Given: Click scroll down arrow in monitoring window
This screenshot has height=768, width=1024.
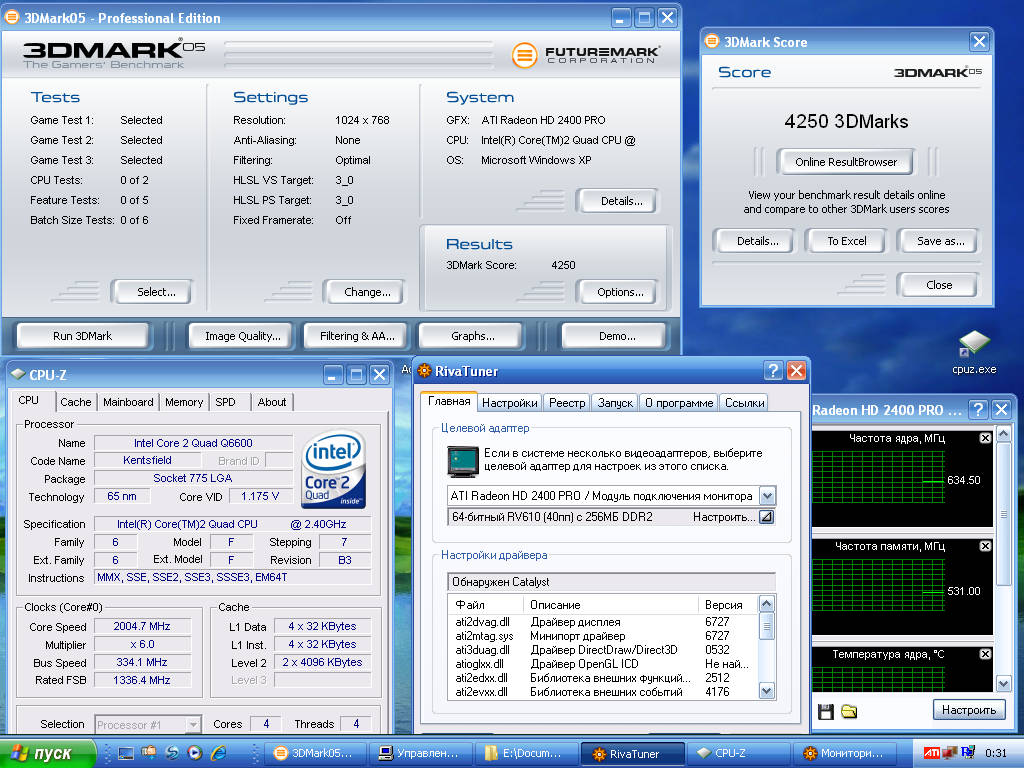Looking at the screenshot, I should [x=1003, y=684].
